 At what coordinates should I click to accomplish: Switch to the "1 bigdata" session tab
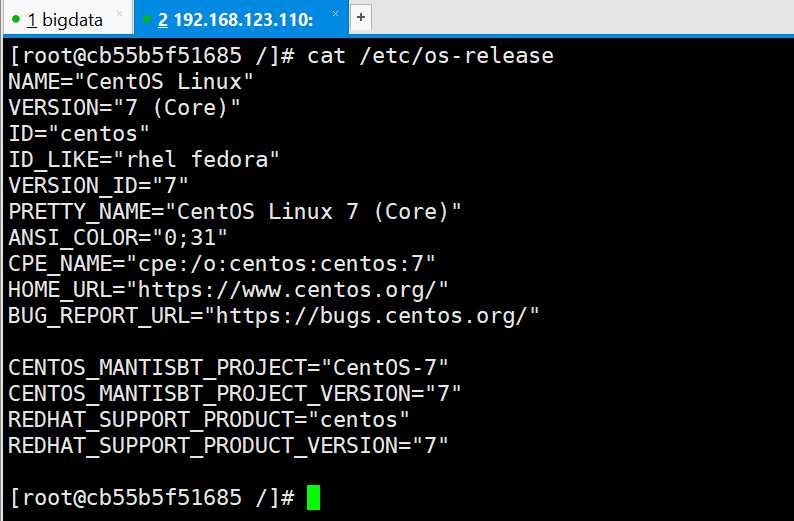point(68,18)
